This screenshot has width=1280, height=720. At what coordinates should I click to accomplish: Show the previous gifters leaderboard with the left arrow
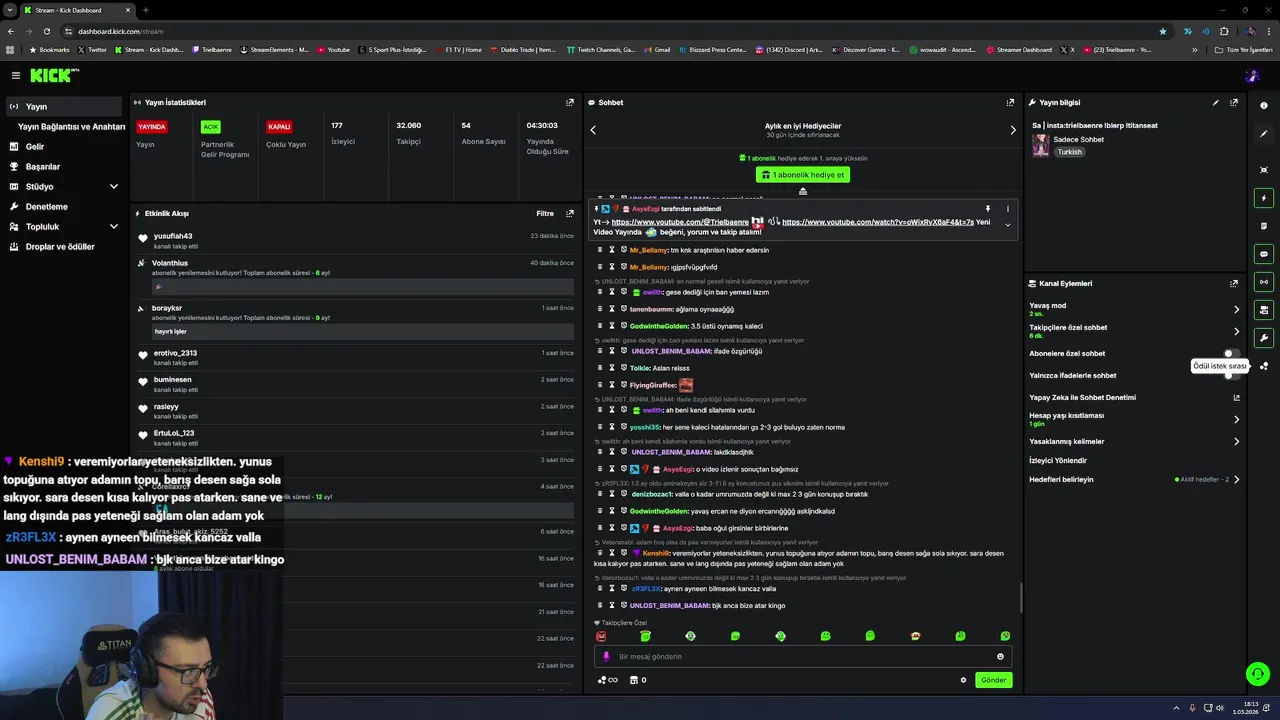[x=593, y=130]
